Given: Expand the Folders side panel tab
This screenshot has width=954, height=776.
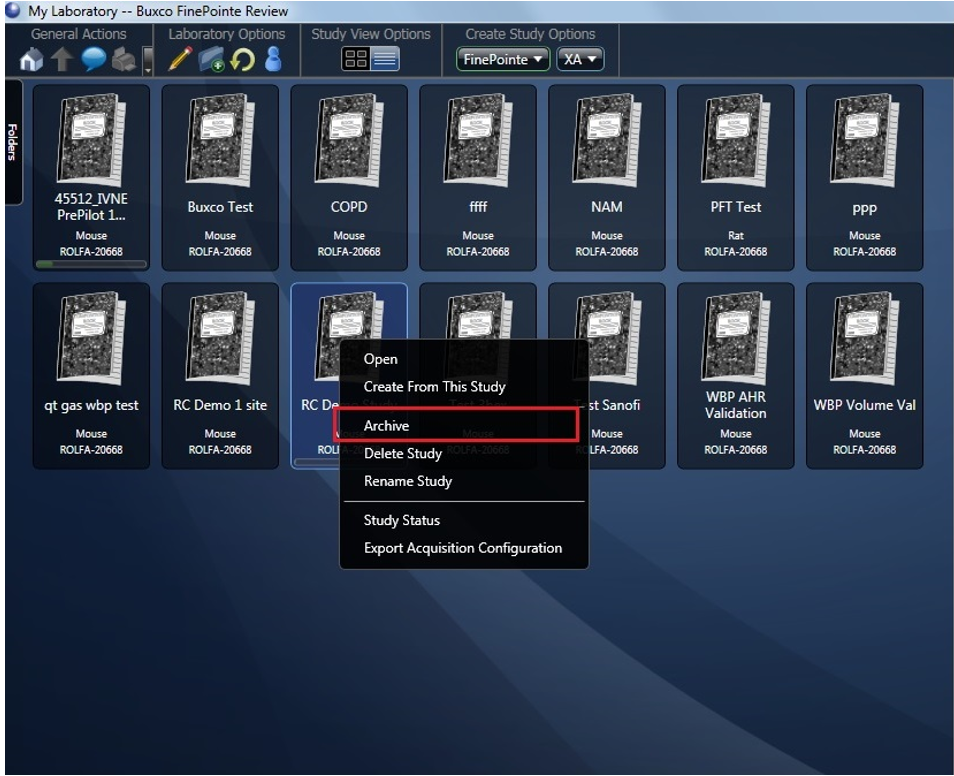Looking at the screenshot, I should [13, 142].
